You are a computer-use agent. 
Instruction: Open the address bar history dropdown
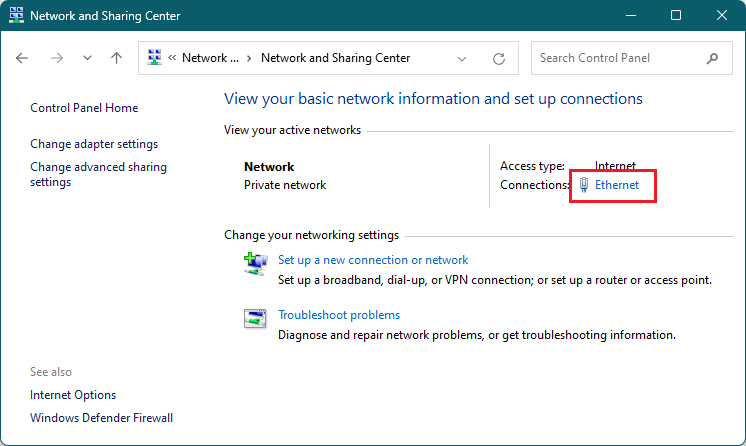click(x=461, y=59)
